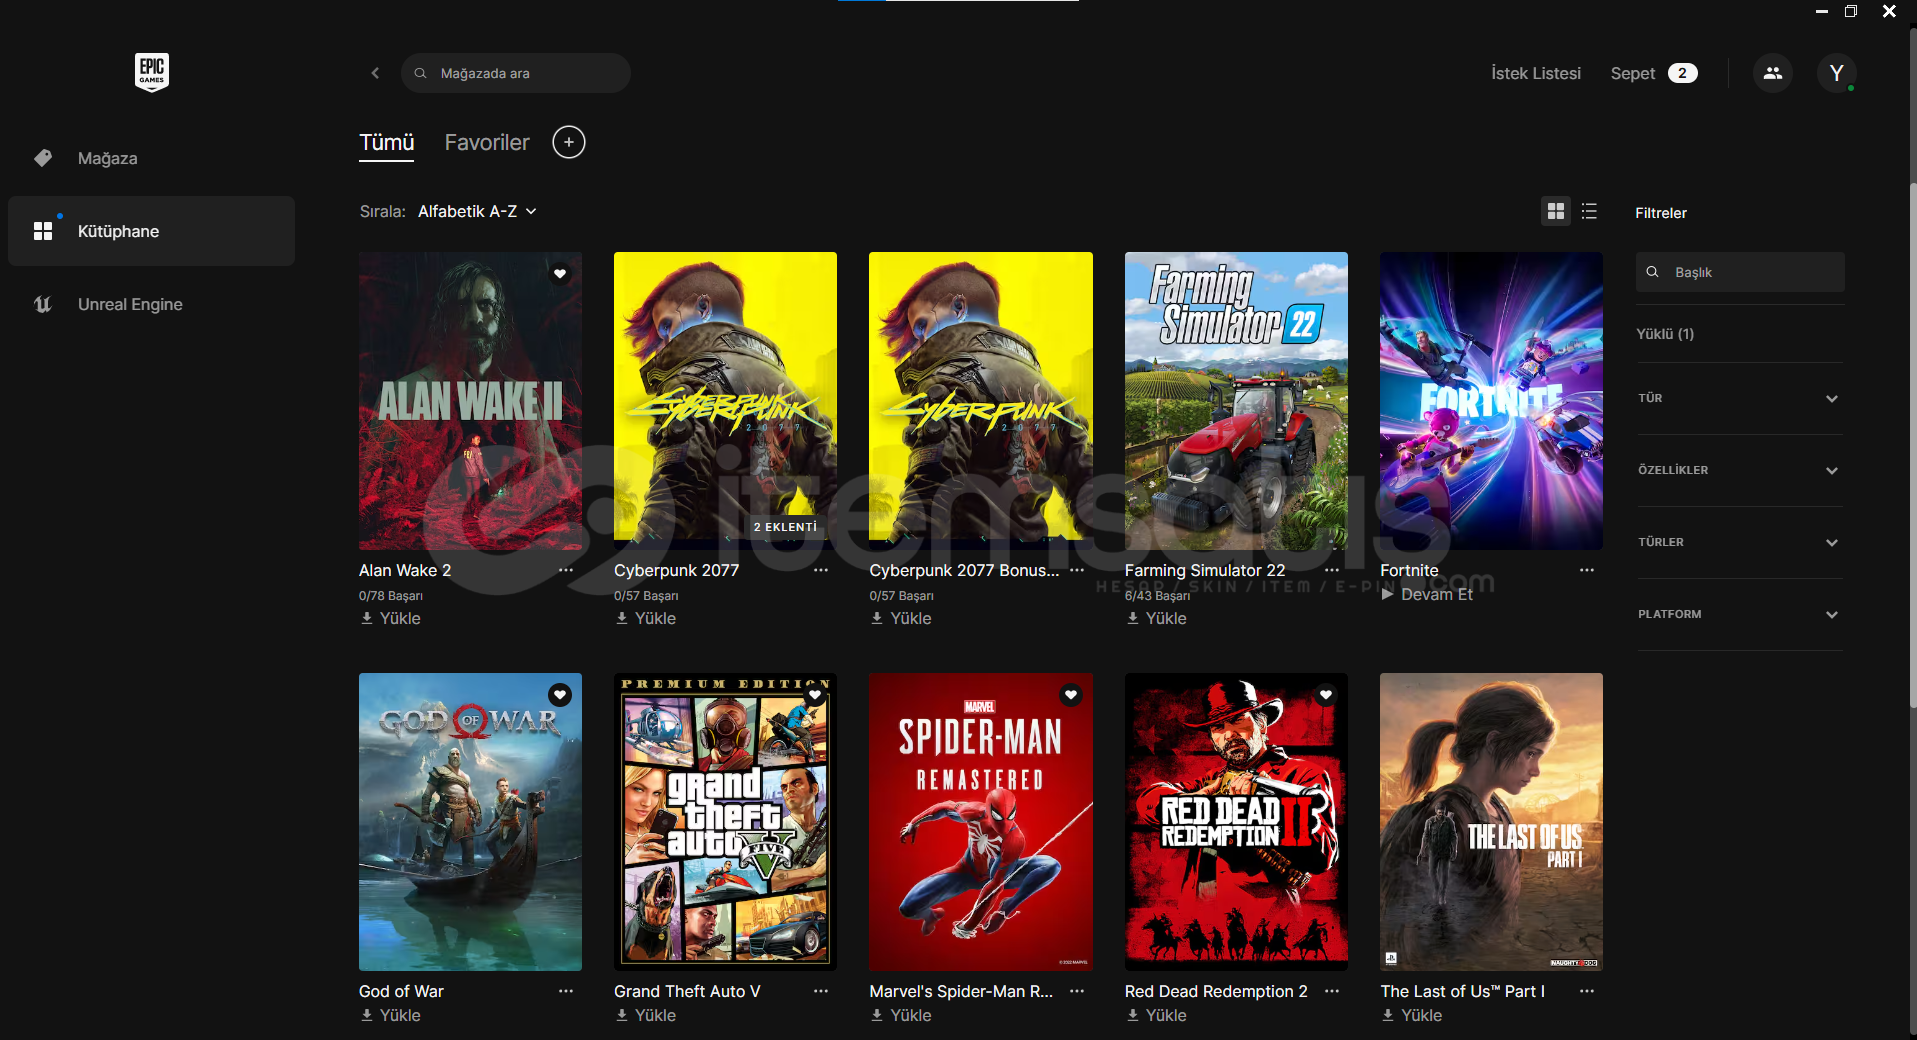The image size is (1917, 1040).
Task: Click the Epic Games logo
Action: pos(152,72)
